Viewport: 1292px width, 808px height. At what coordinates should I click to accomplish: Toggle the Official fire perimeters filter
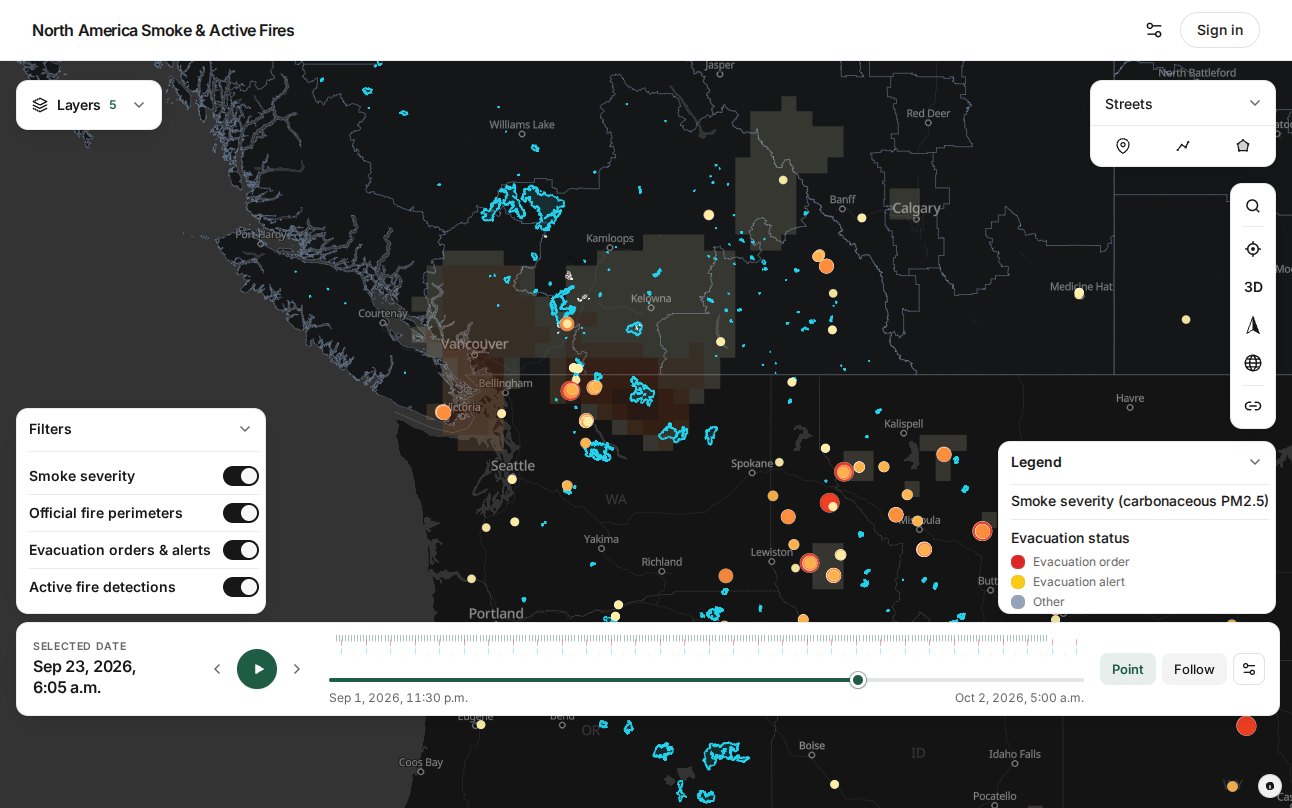click(241, 513)
